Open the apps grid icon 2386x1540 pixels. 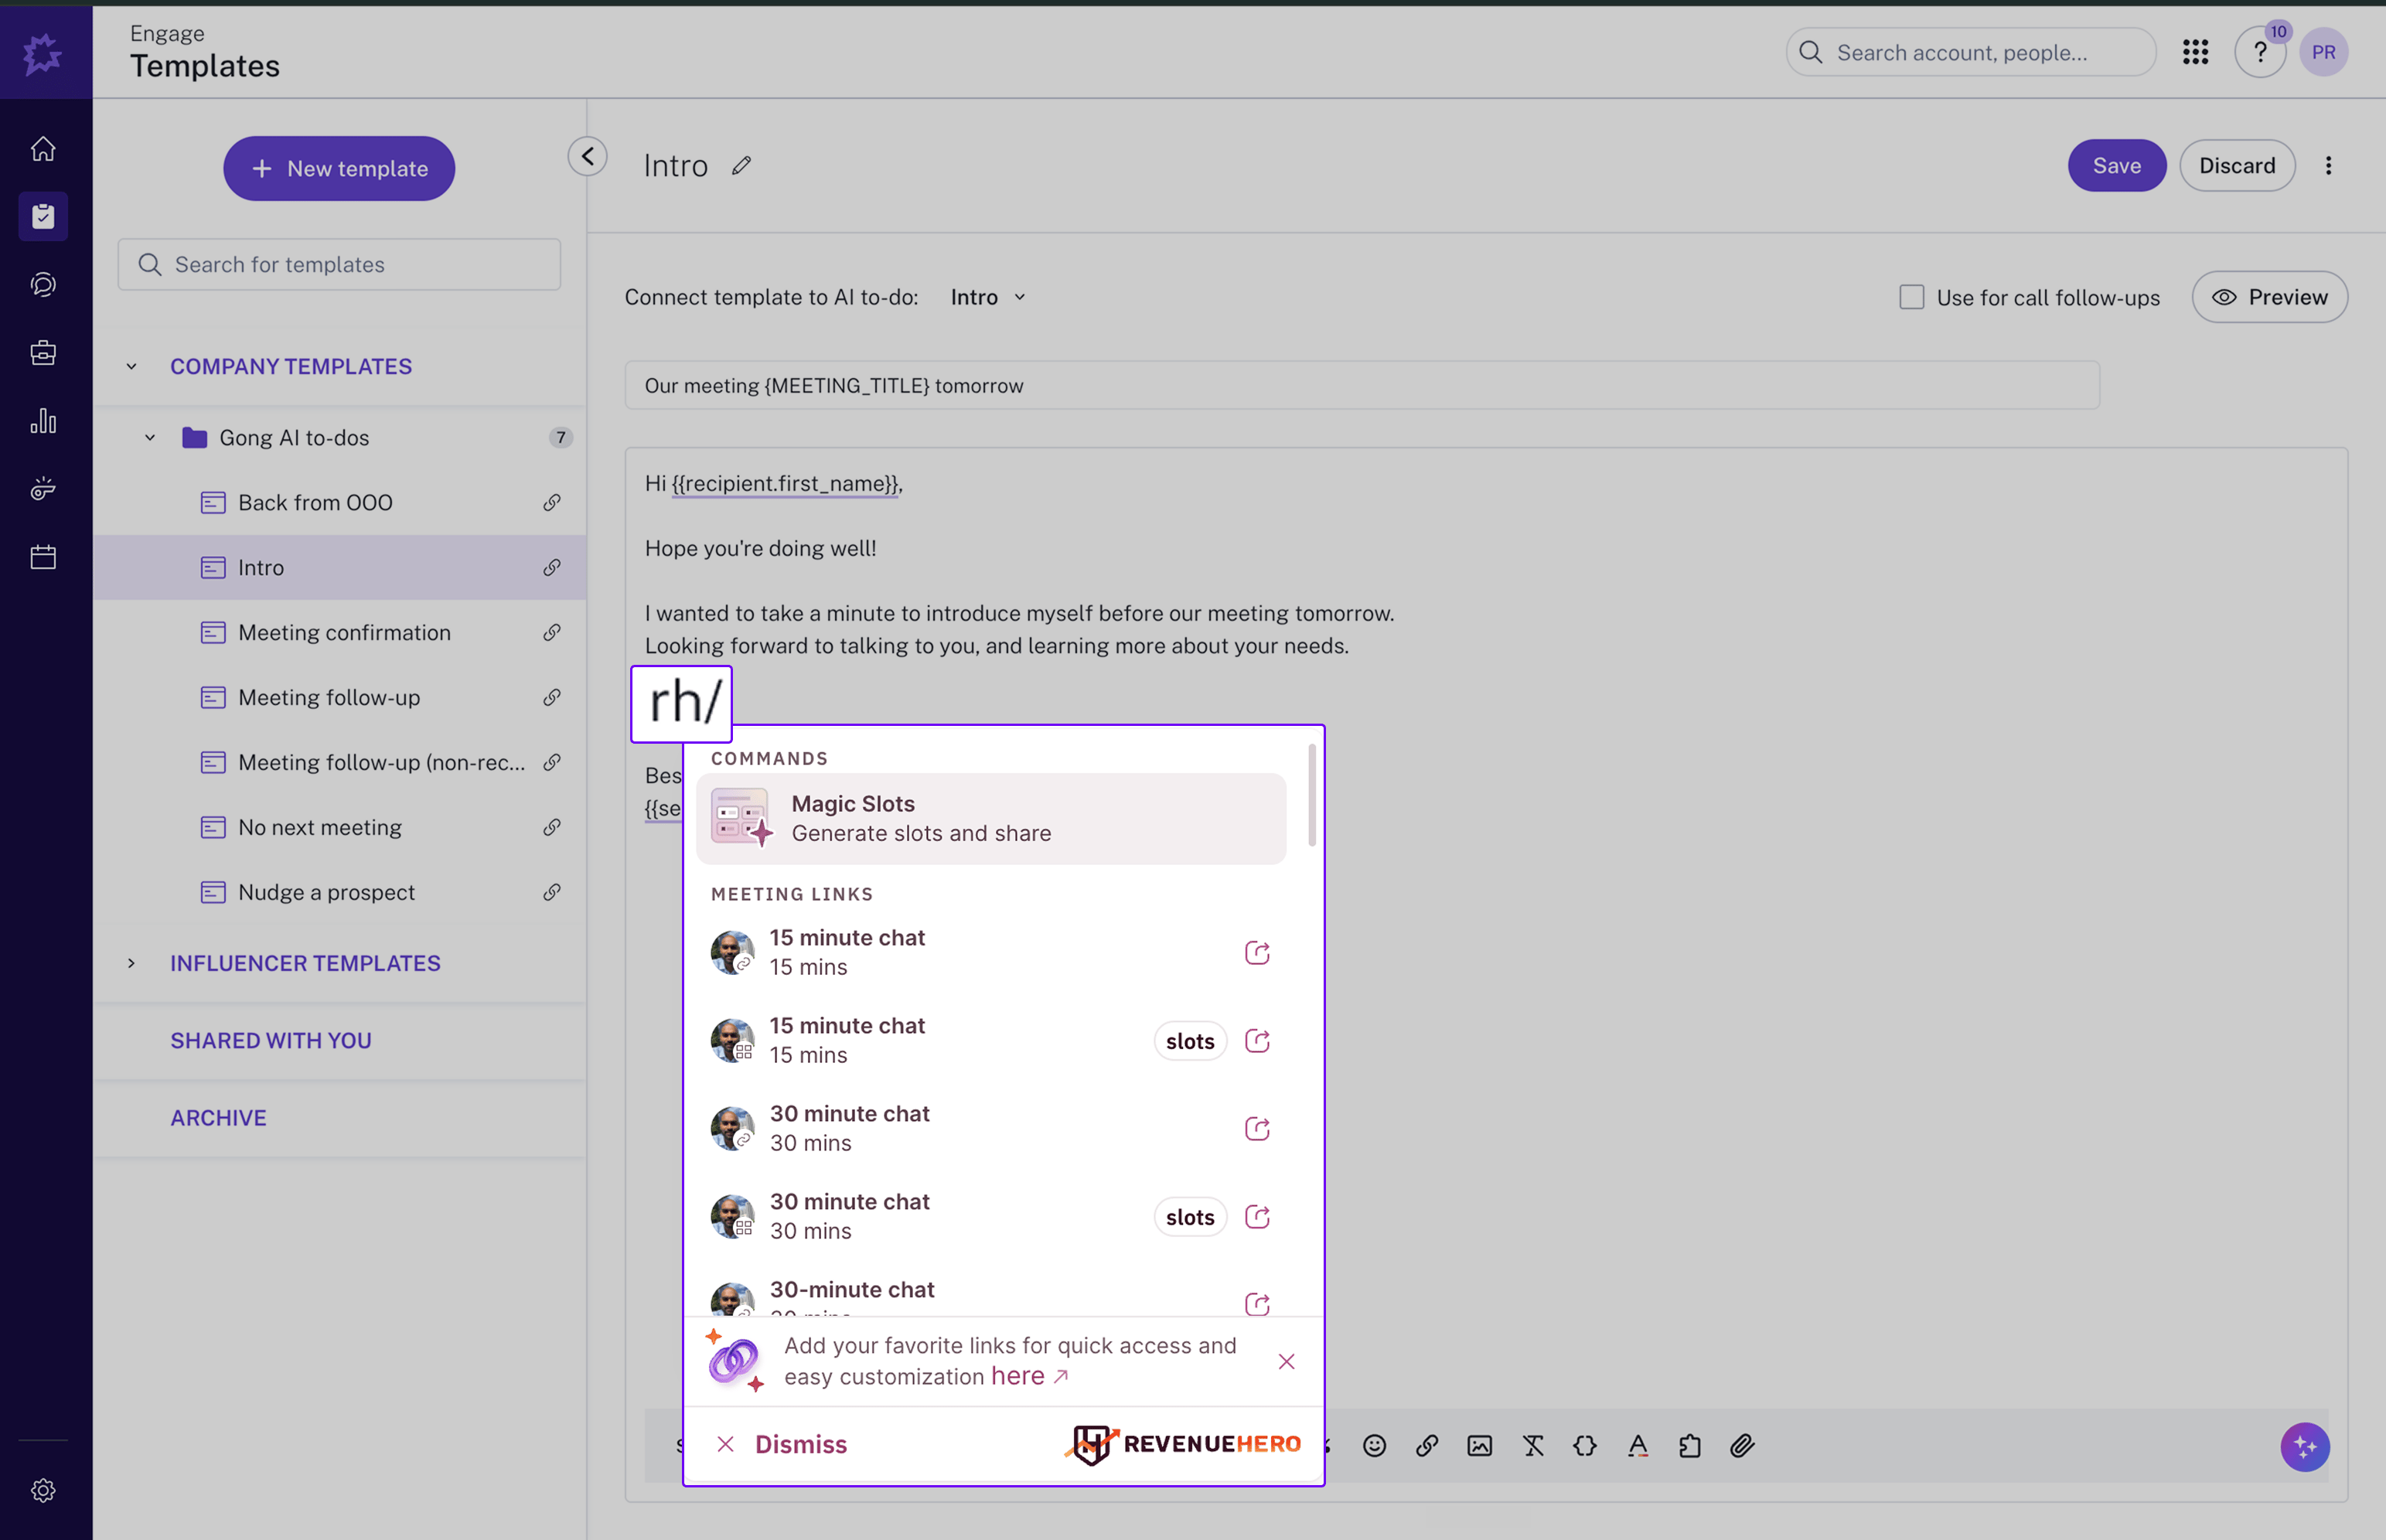[2195, 52]
